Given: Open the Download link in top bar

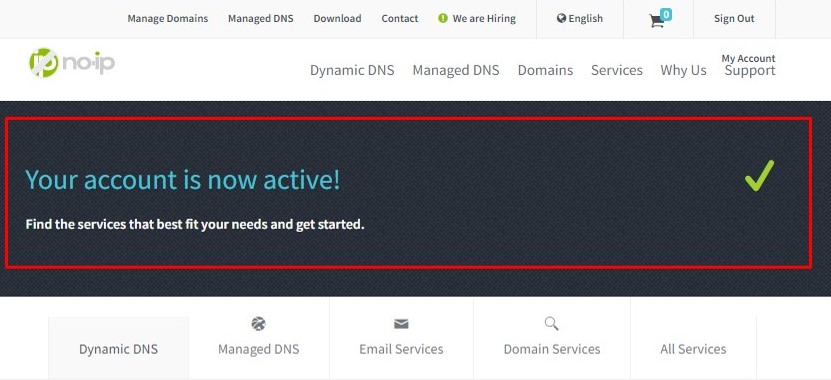Looking at the screenshot, I should pos(337,19).
